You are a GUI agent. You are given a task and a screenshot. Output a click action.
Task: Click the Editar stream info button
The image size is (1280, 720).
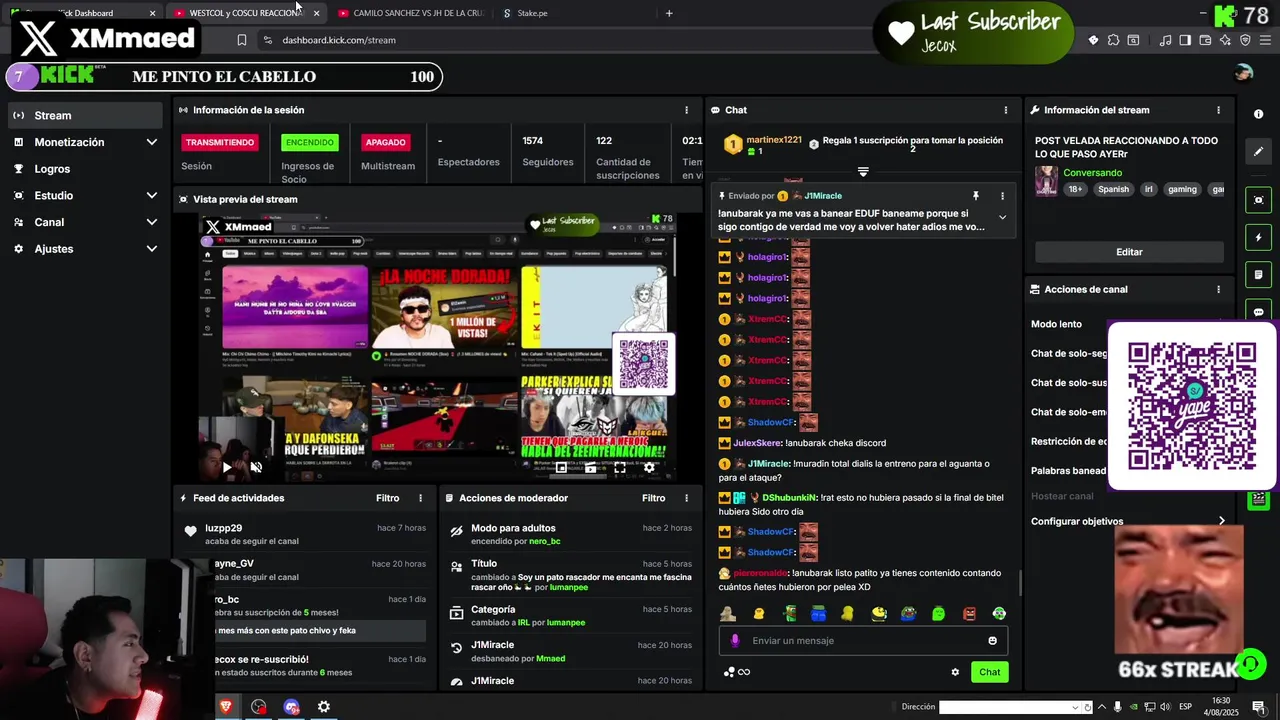click(x=1129, y=252)
